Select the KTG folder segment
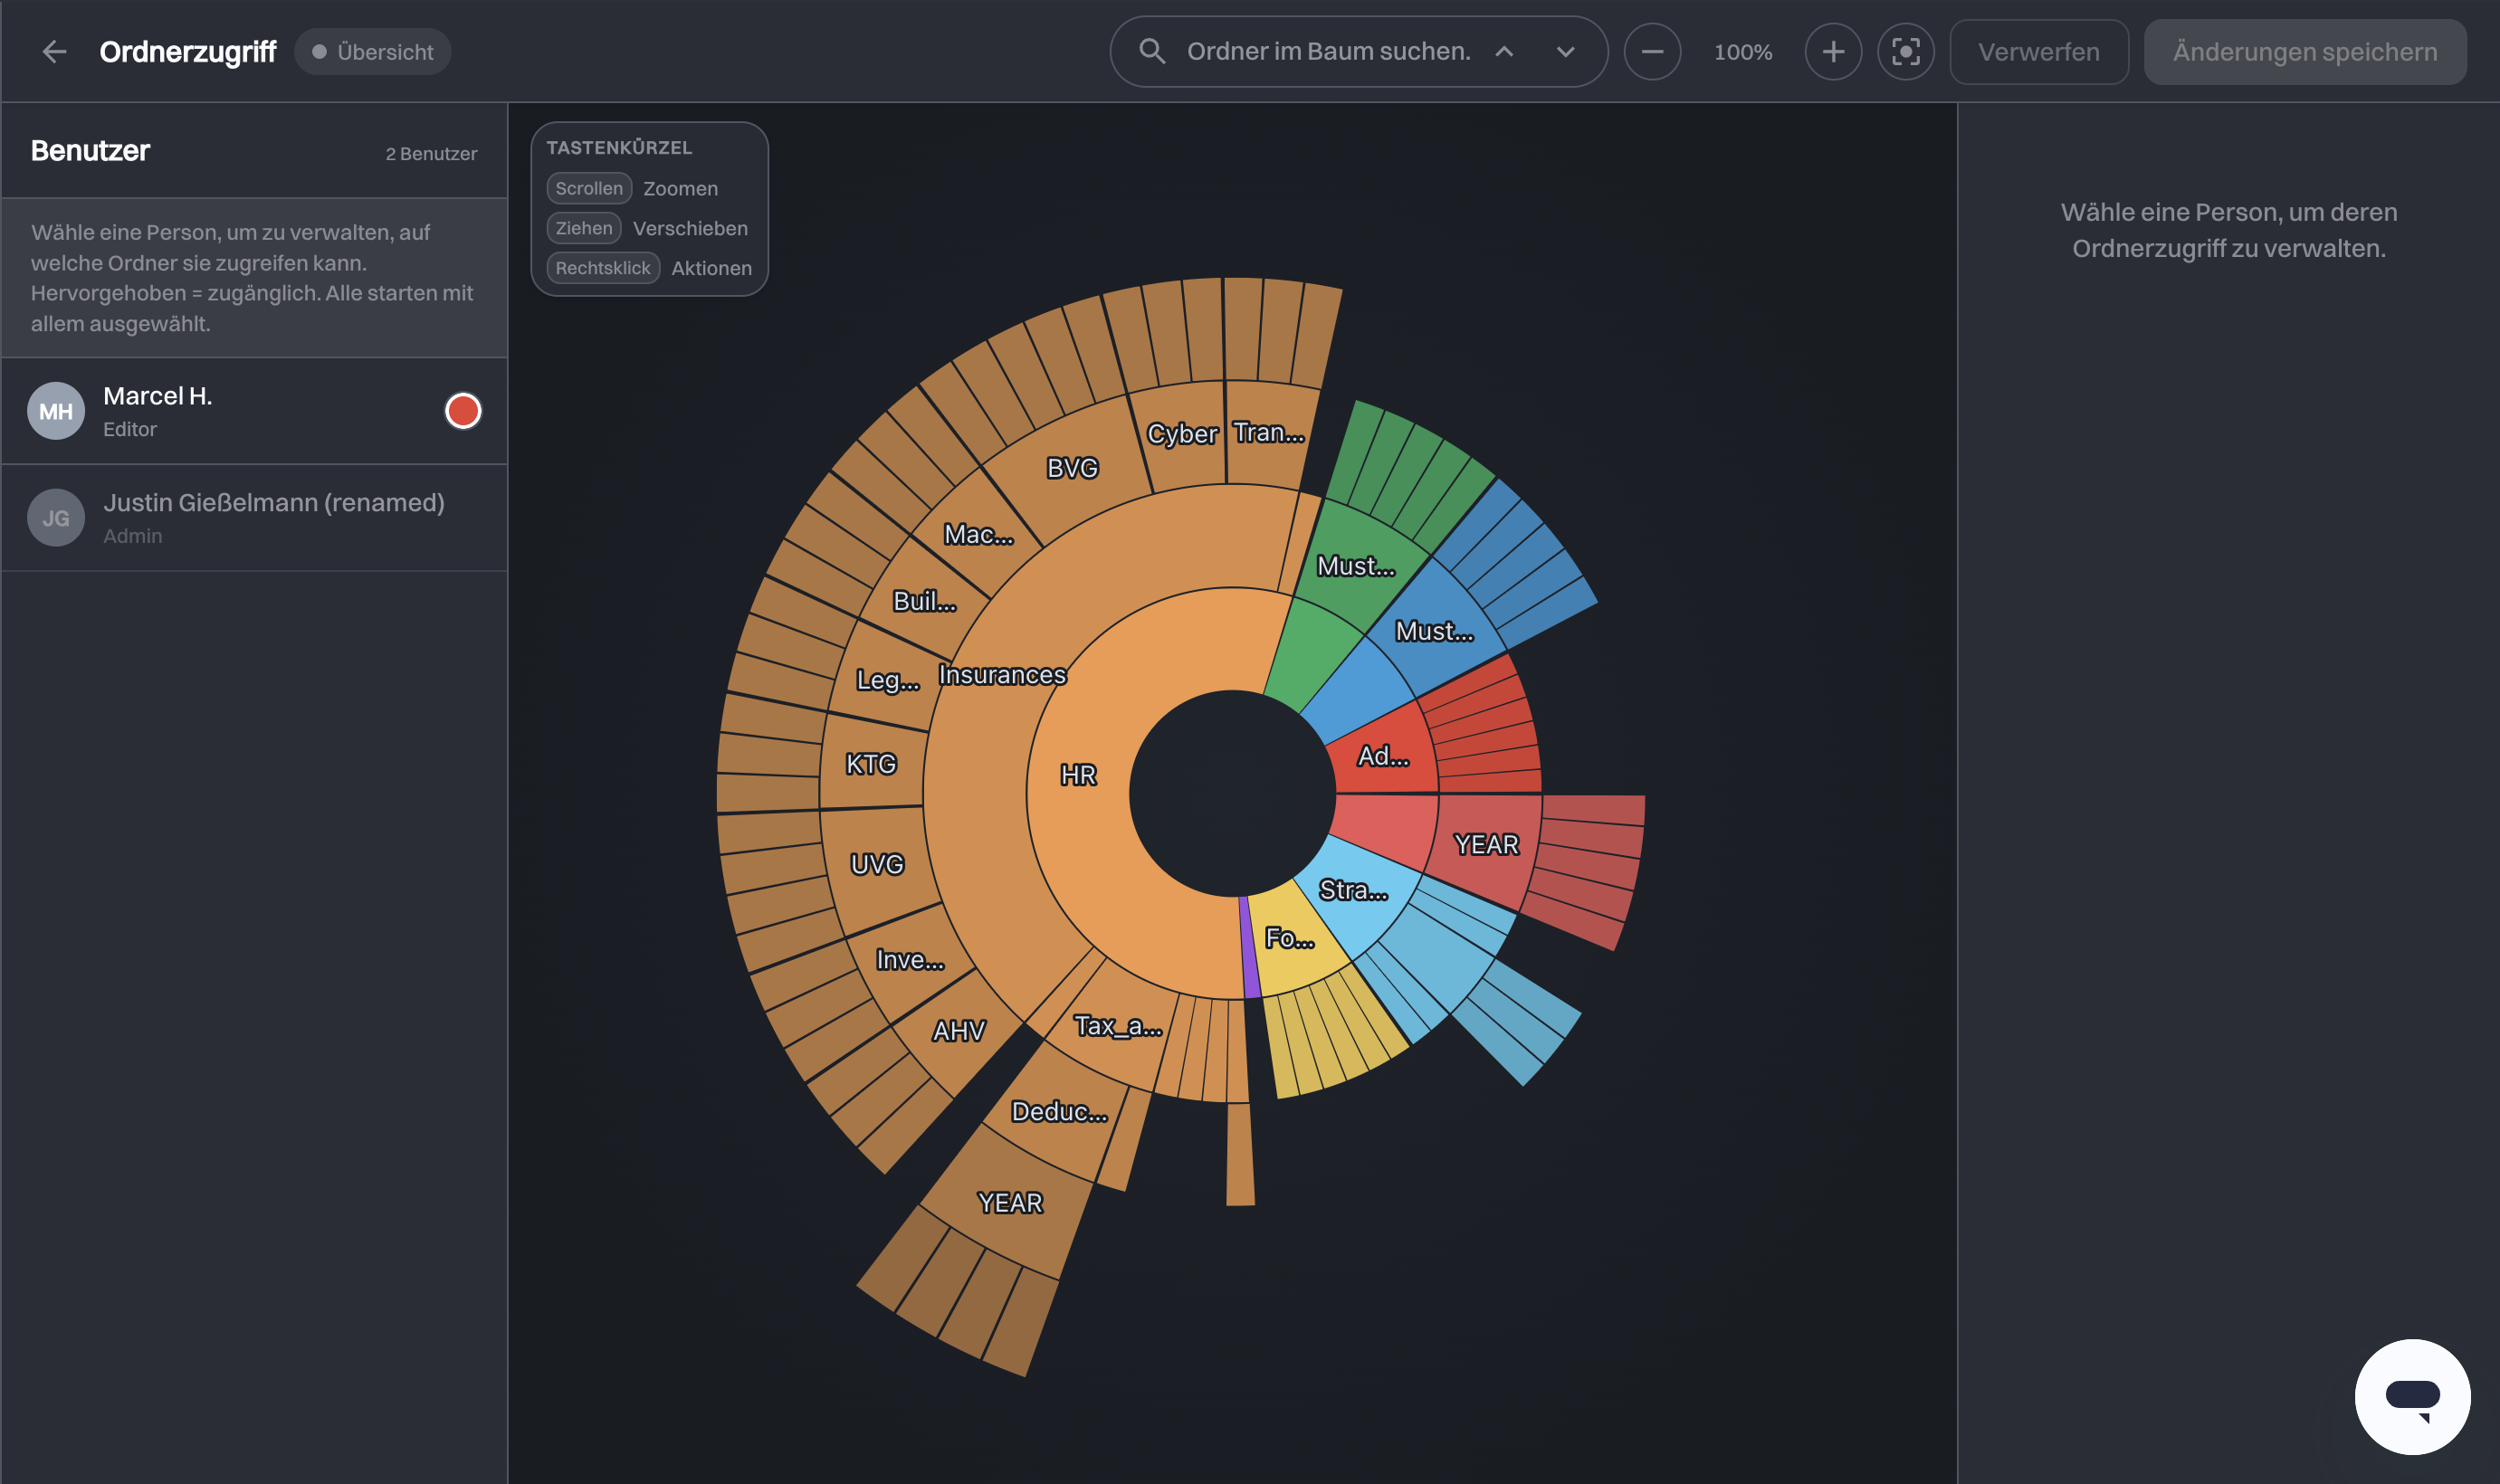This screenshot has height=1484, width=2500. pyautogui.click(x=870, y=764)
